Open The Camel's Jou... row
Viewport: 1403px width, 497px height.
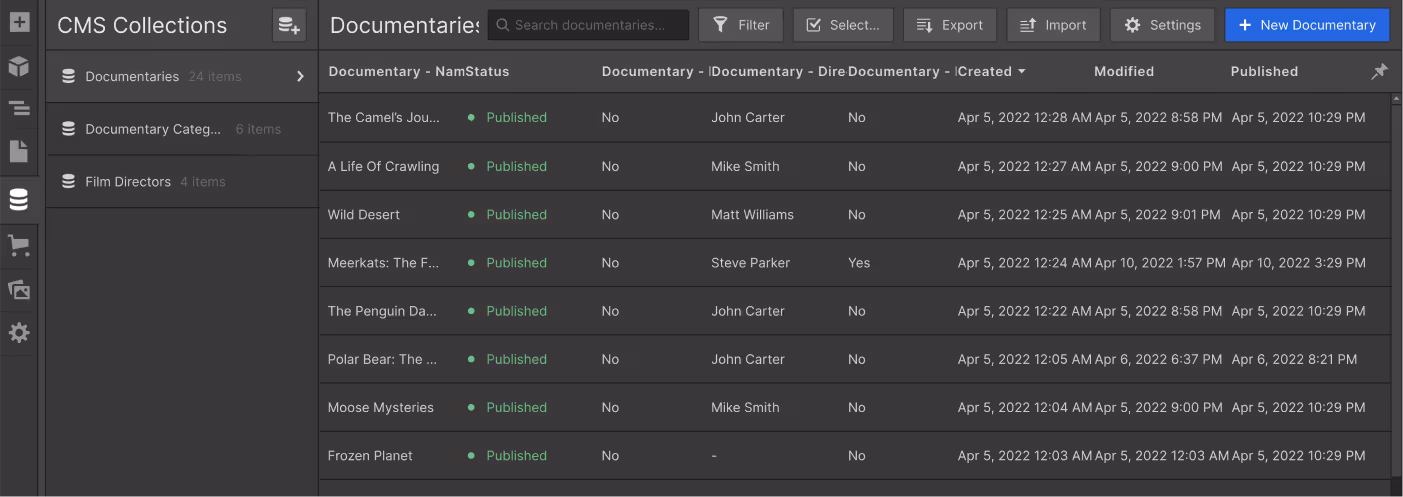pos(855,118)
